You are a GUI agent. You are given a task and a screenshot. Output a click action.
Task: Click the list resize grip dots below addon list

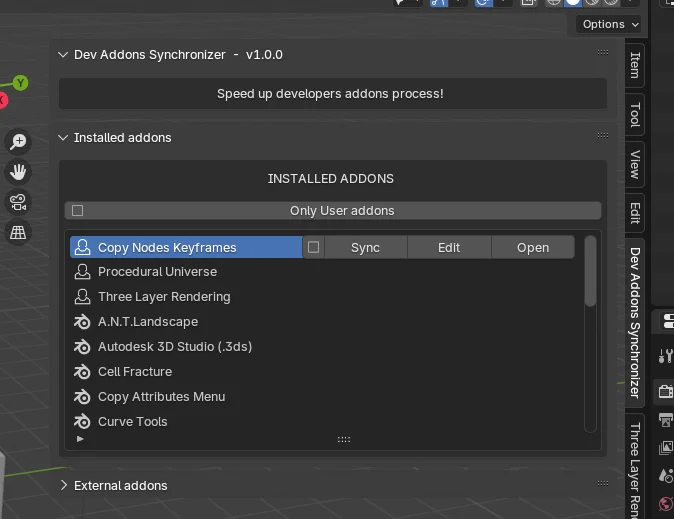[x=344, y=439]
